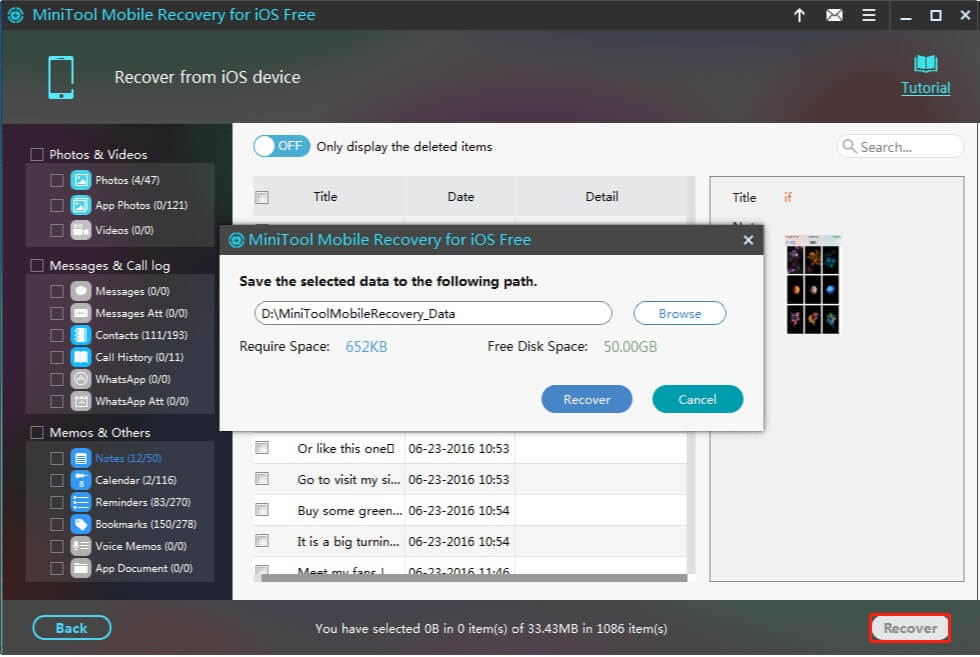
Task: Select Videos (0/0) in sidebar
Action: click(x=124, y=230)
